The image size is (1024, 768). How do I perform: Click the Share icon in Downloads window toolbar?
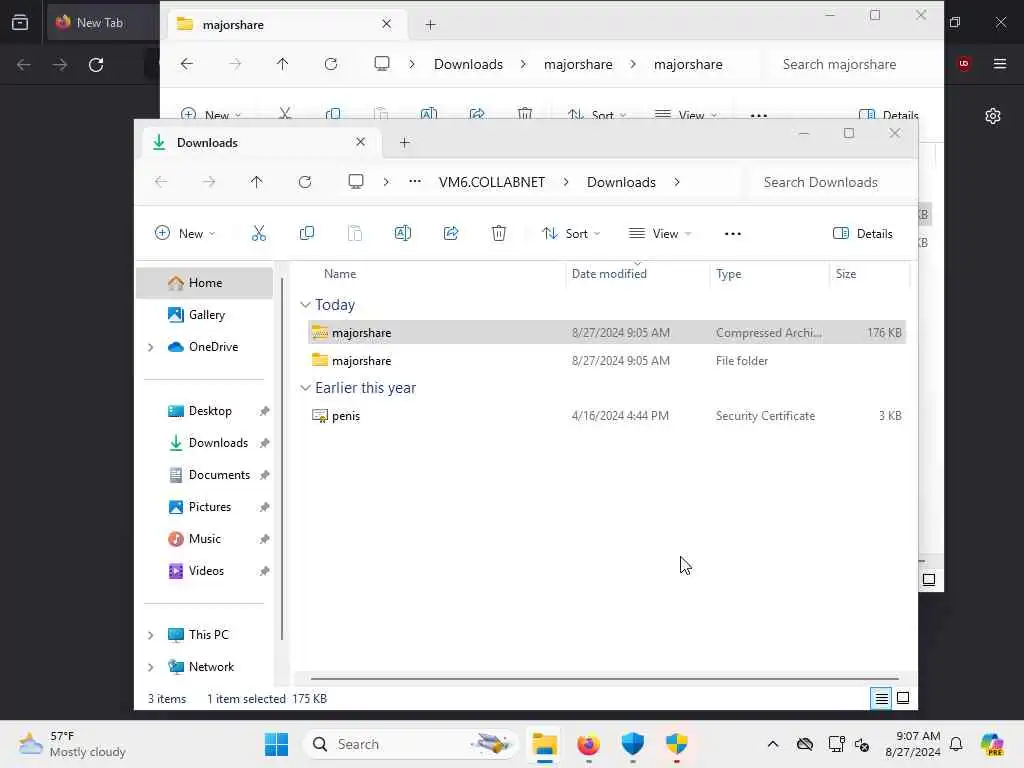point(451,233)
